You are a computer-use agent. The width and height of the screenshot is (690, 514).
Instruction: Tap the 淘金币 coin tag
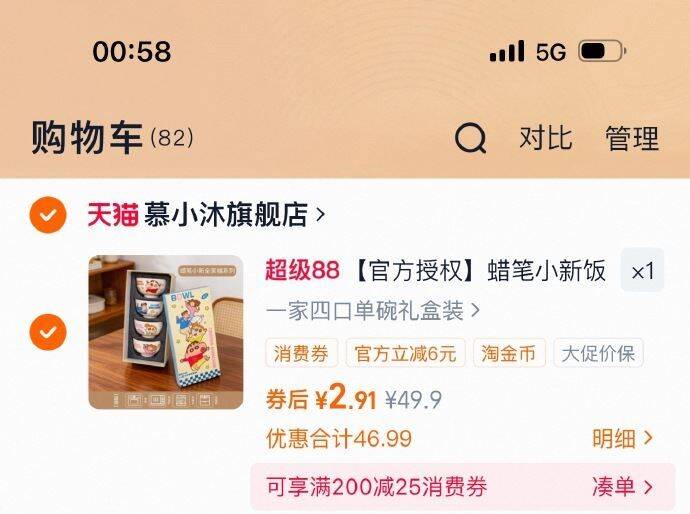pos(509,353)
